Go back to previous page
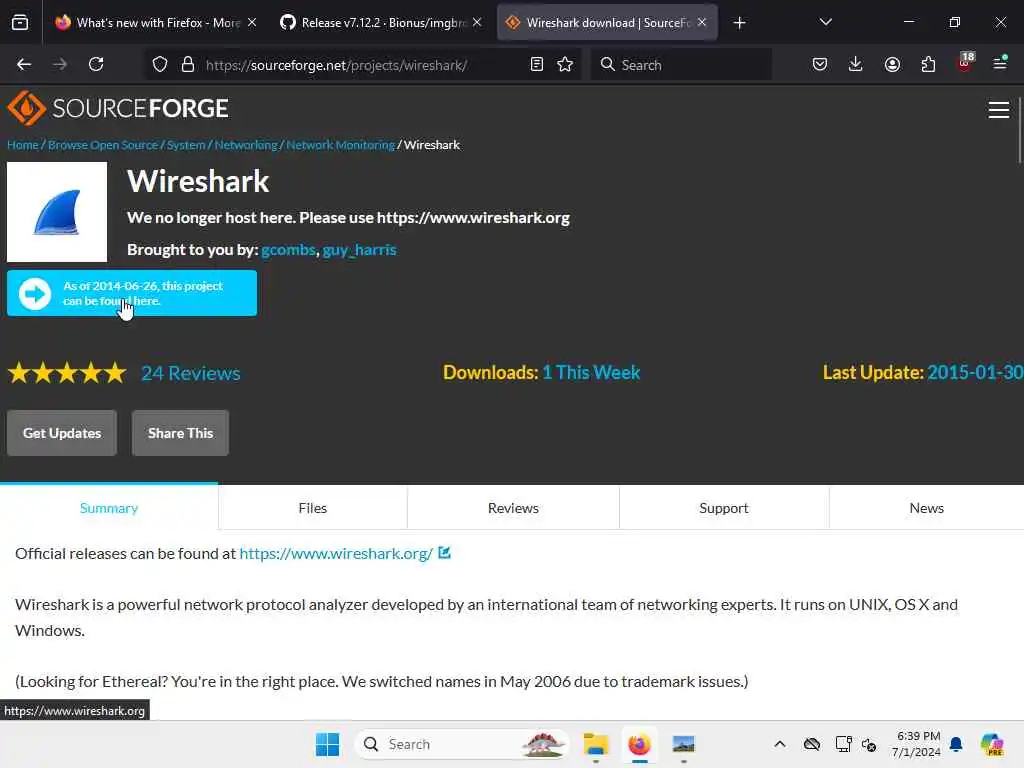Screen dimensions: 1024x768 pos(24,64)
